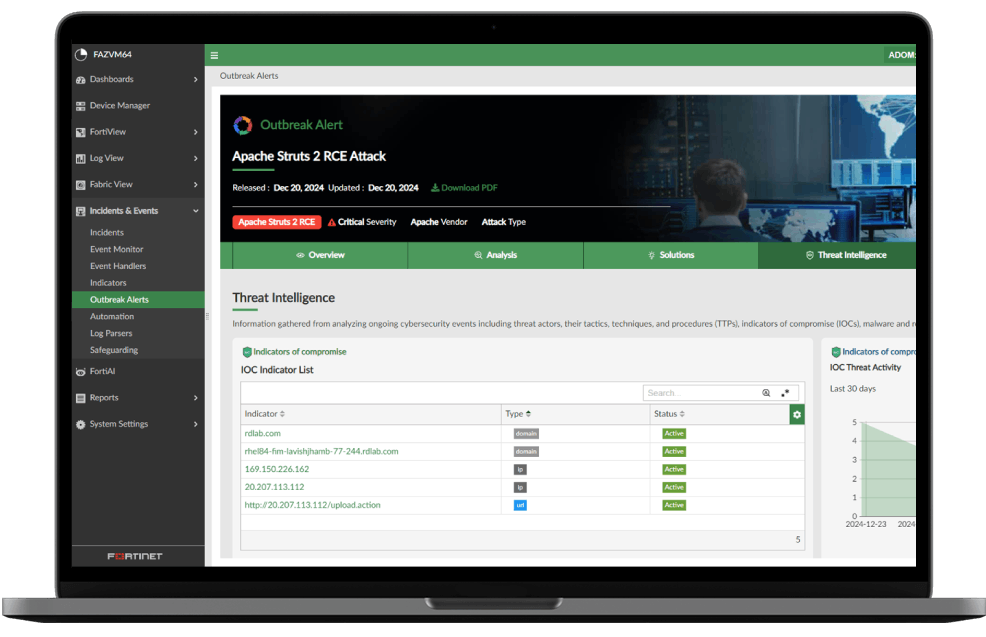
Task: Click the hamburger menu icon in top bar
Action: [214, 55]
